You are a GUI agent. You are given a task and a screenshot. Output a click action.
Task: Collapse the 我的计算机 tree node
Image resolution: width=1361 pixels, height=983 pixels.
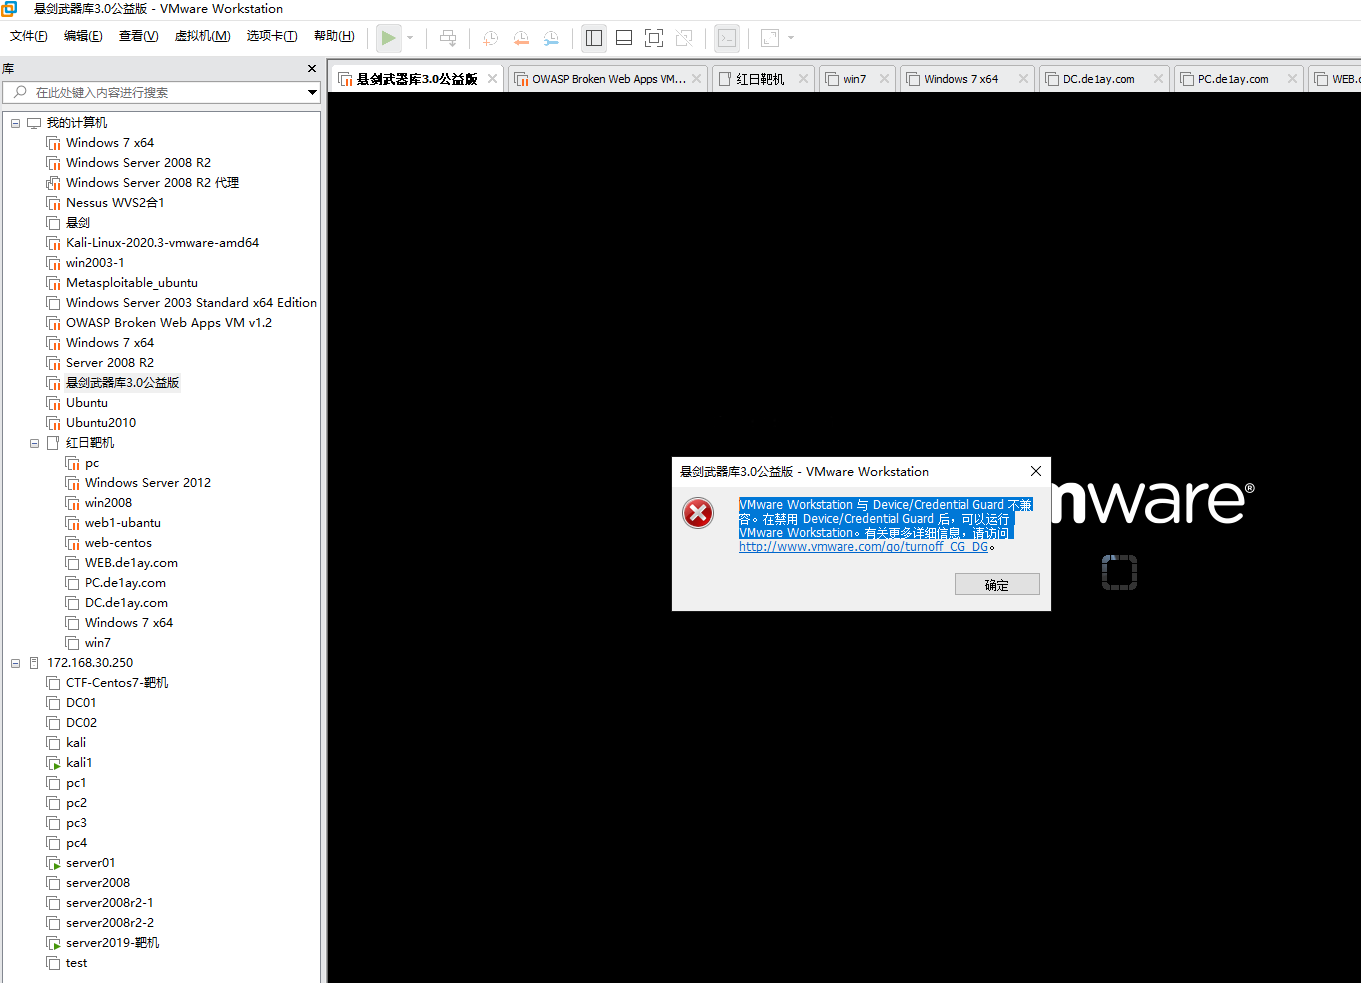[x=15, y=123]
